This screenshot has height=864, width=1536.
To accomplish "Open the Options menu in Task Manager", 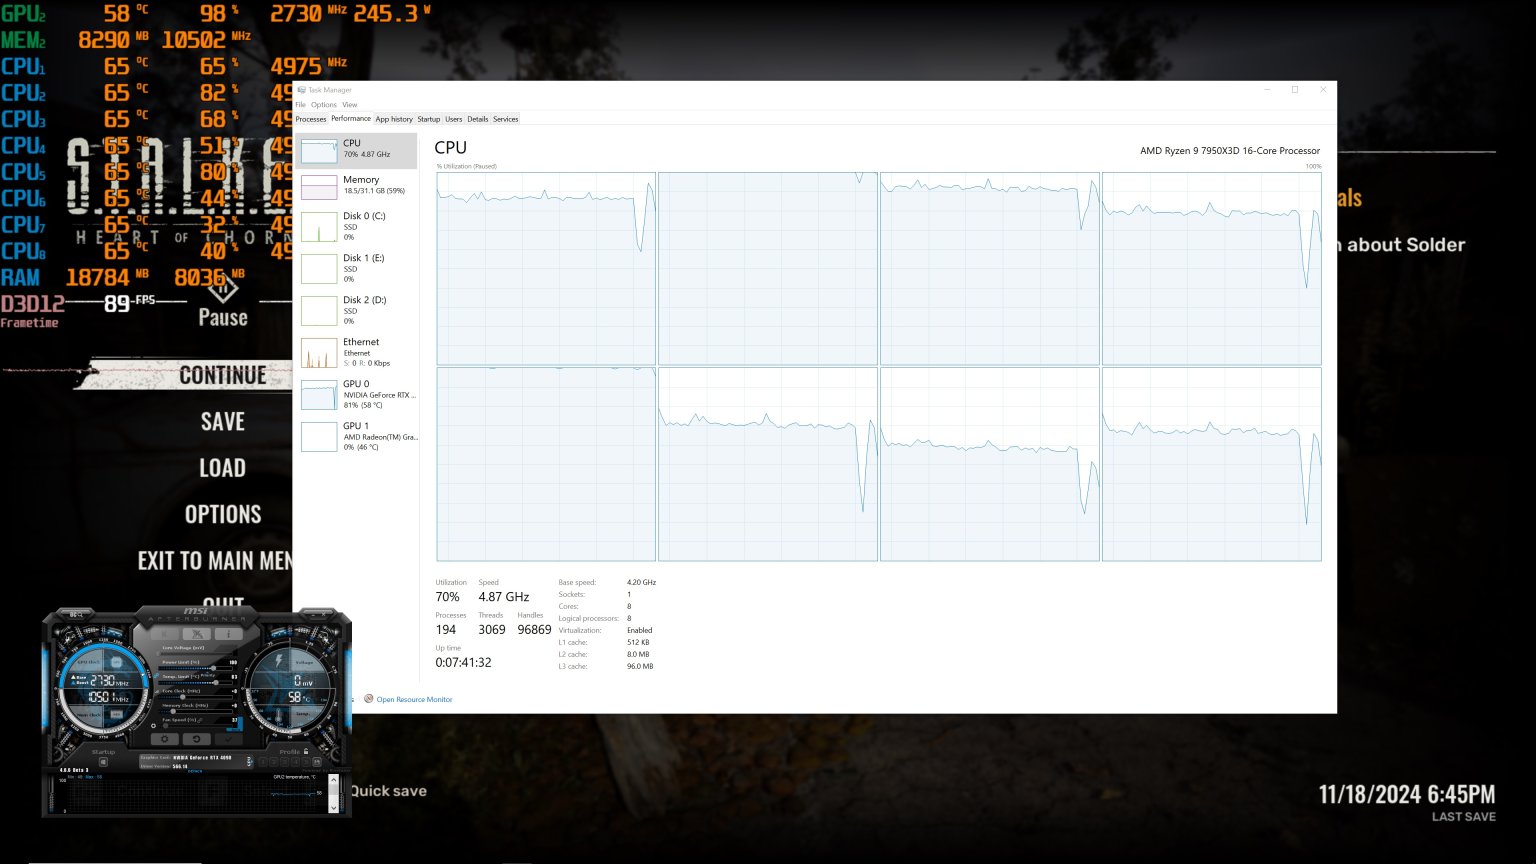I will point(323,104).
